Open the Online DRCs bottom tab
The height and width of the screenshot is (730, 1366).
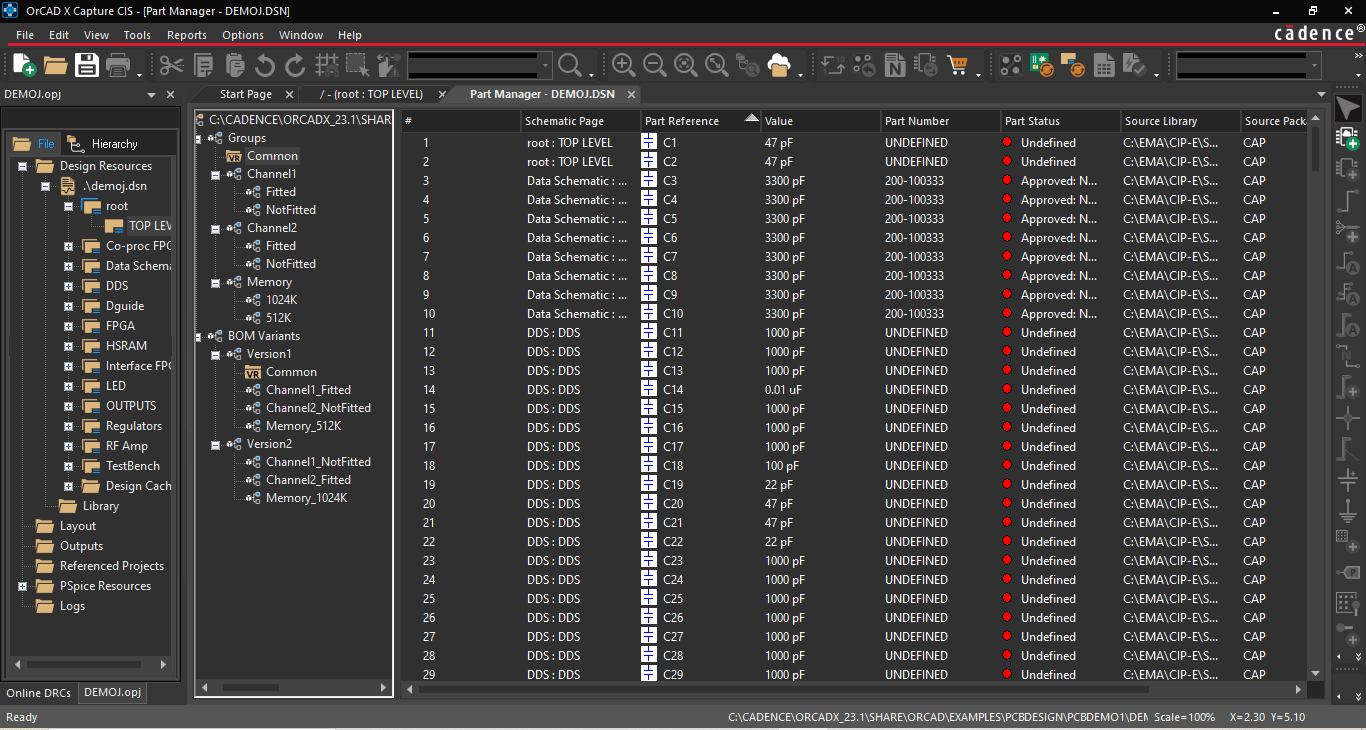(x=38, y=692)
